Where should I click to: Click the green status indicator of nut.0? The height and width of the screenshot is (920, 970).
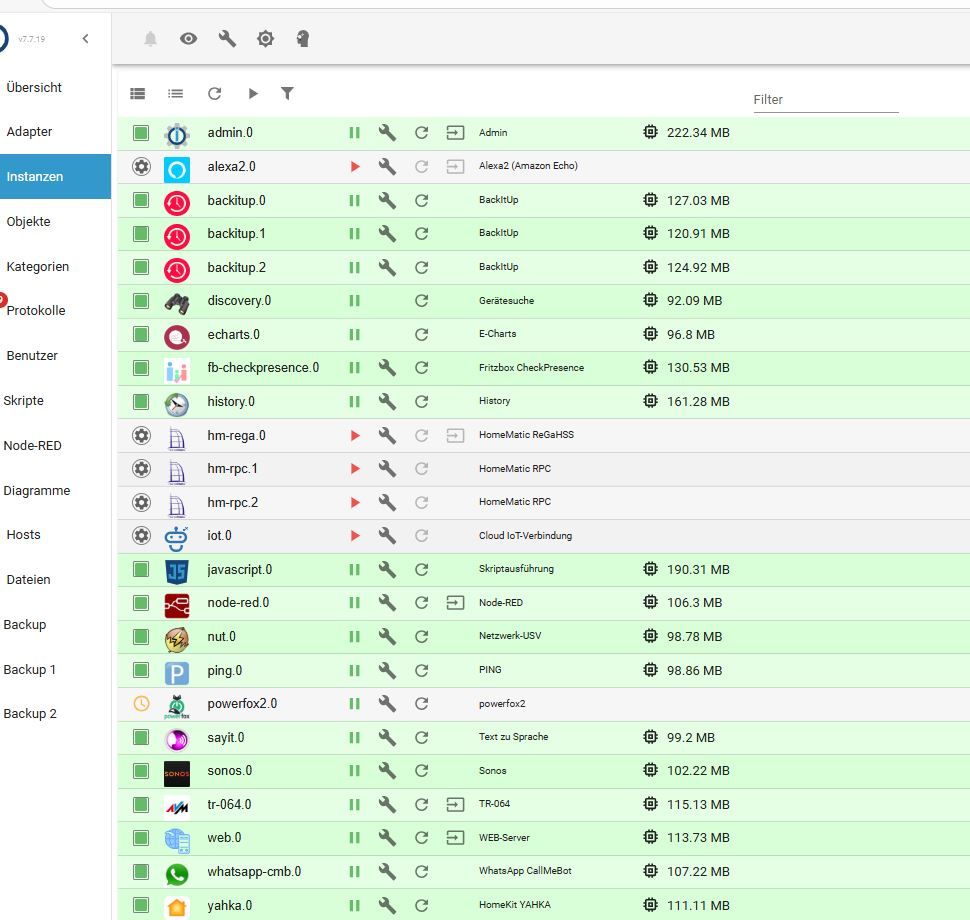point(141,637)
